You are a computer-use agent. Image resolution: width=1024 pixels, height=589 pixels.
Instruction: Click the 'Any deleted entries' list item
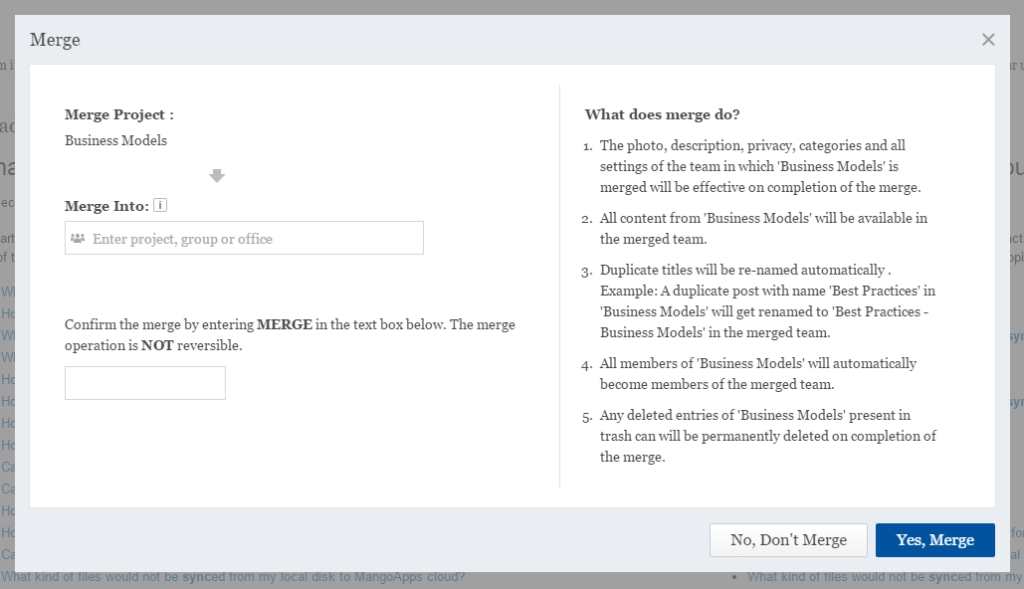coord(768,436)
